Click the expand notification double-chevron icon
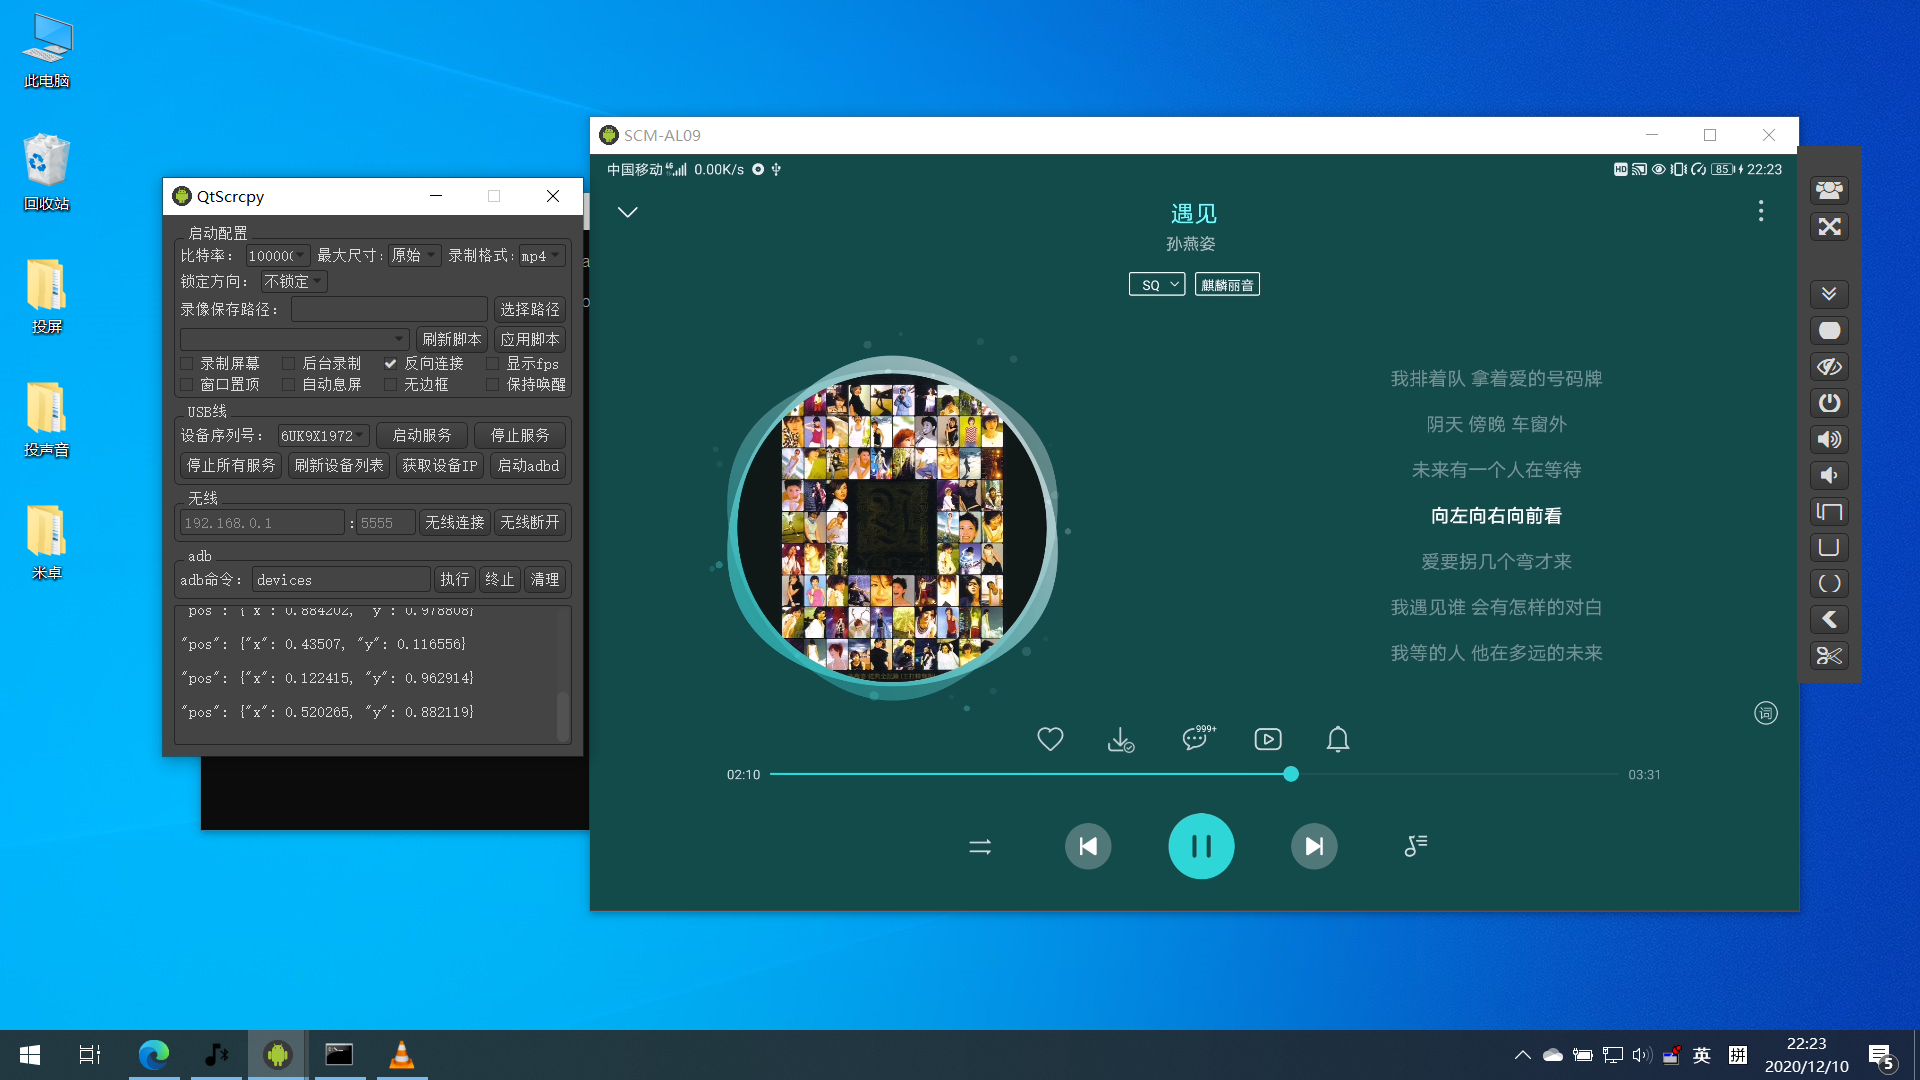Screen dimensions: 1920x1080 (1829, 294)
